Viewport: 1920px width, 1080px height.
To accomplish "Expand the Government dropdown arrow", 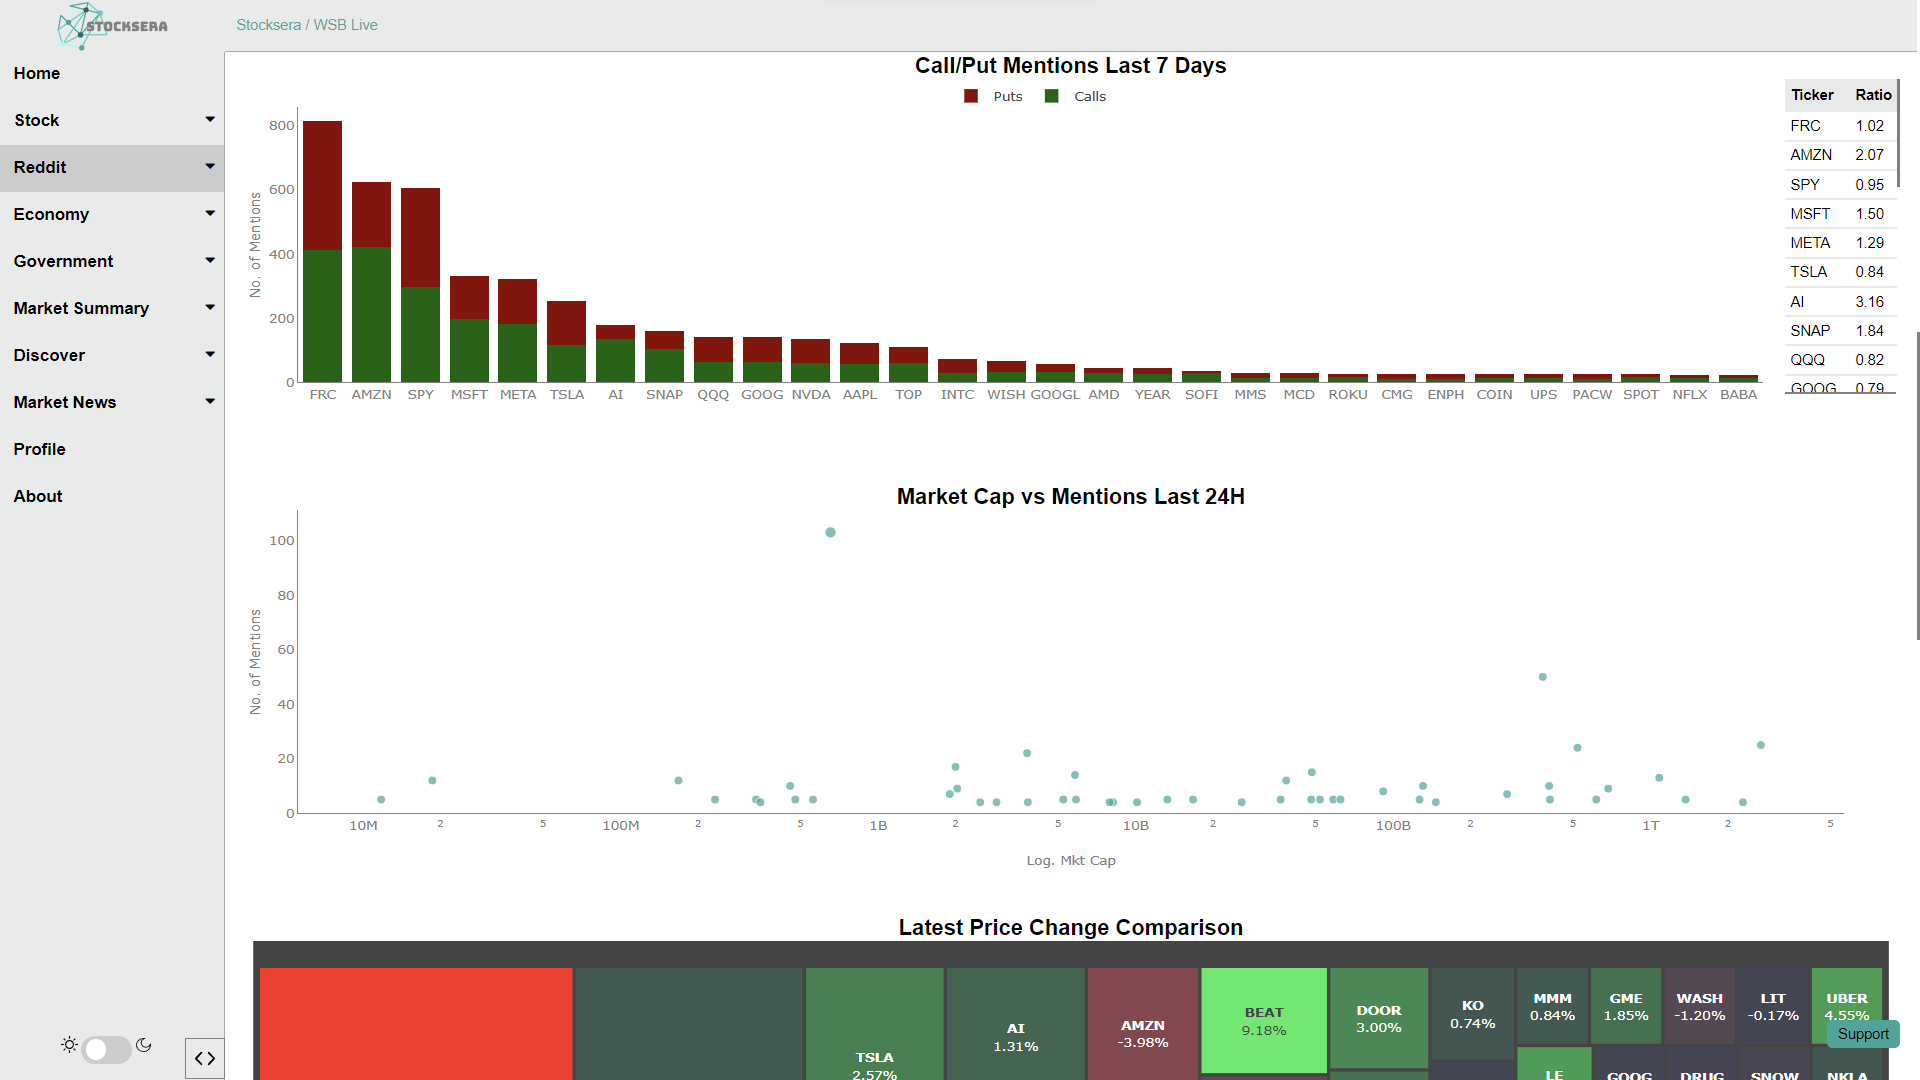I will click(210, 260).
